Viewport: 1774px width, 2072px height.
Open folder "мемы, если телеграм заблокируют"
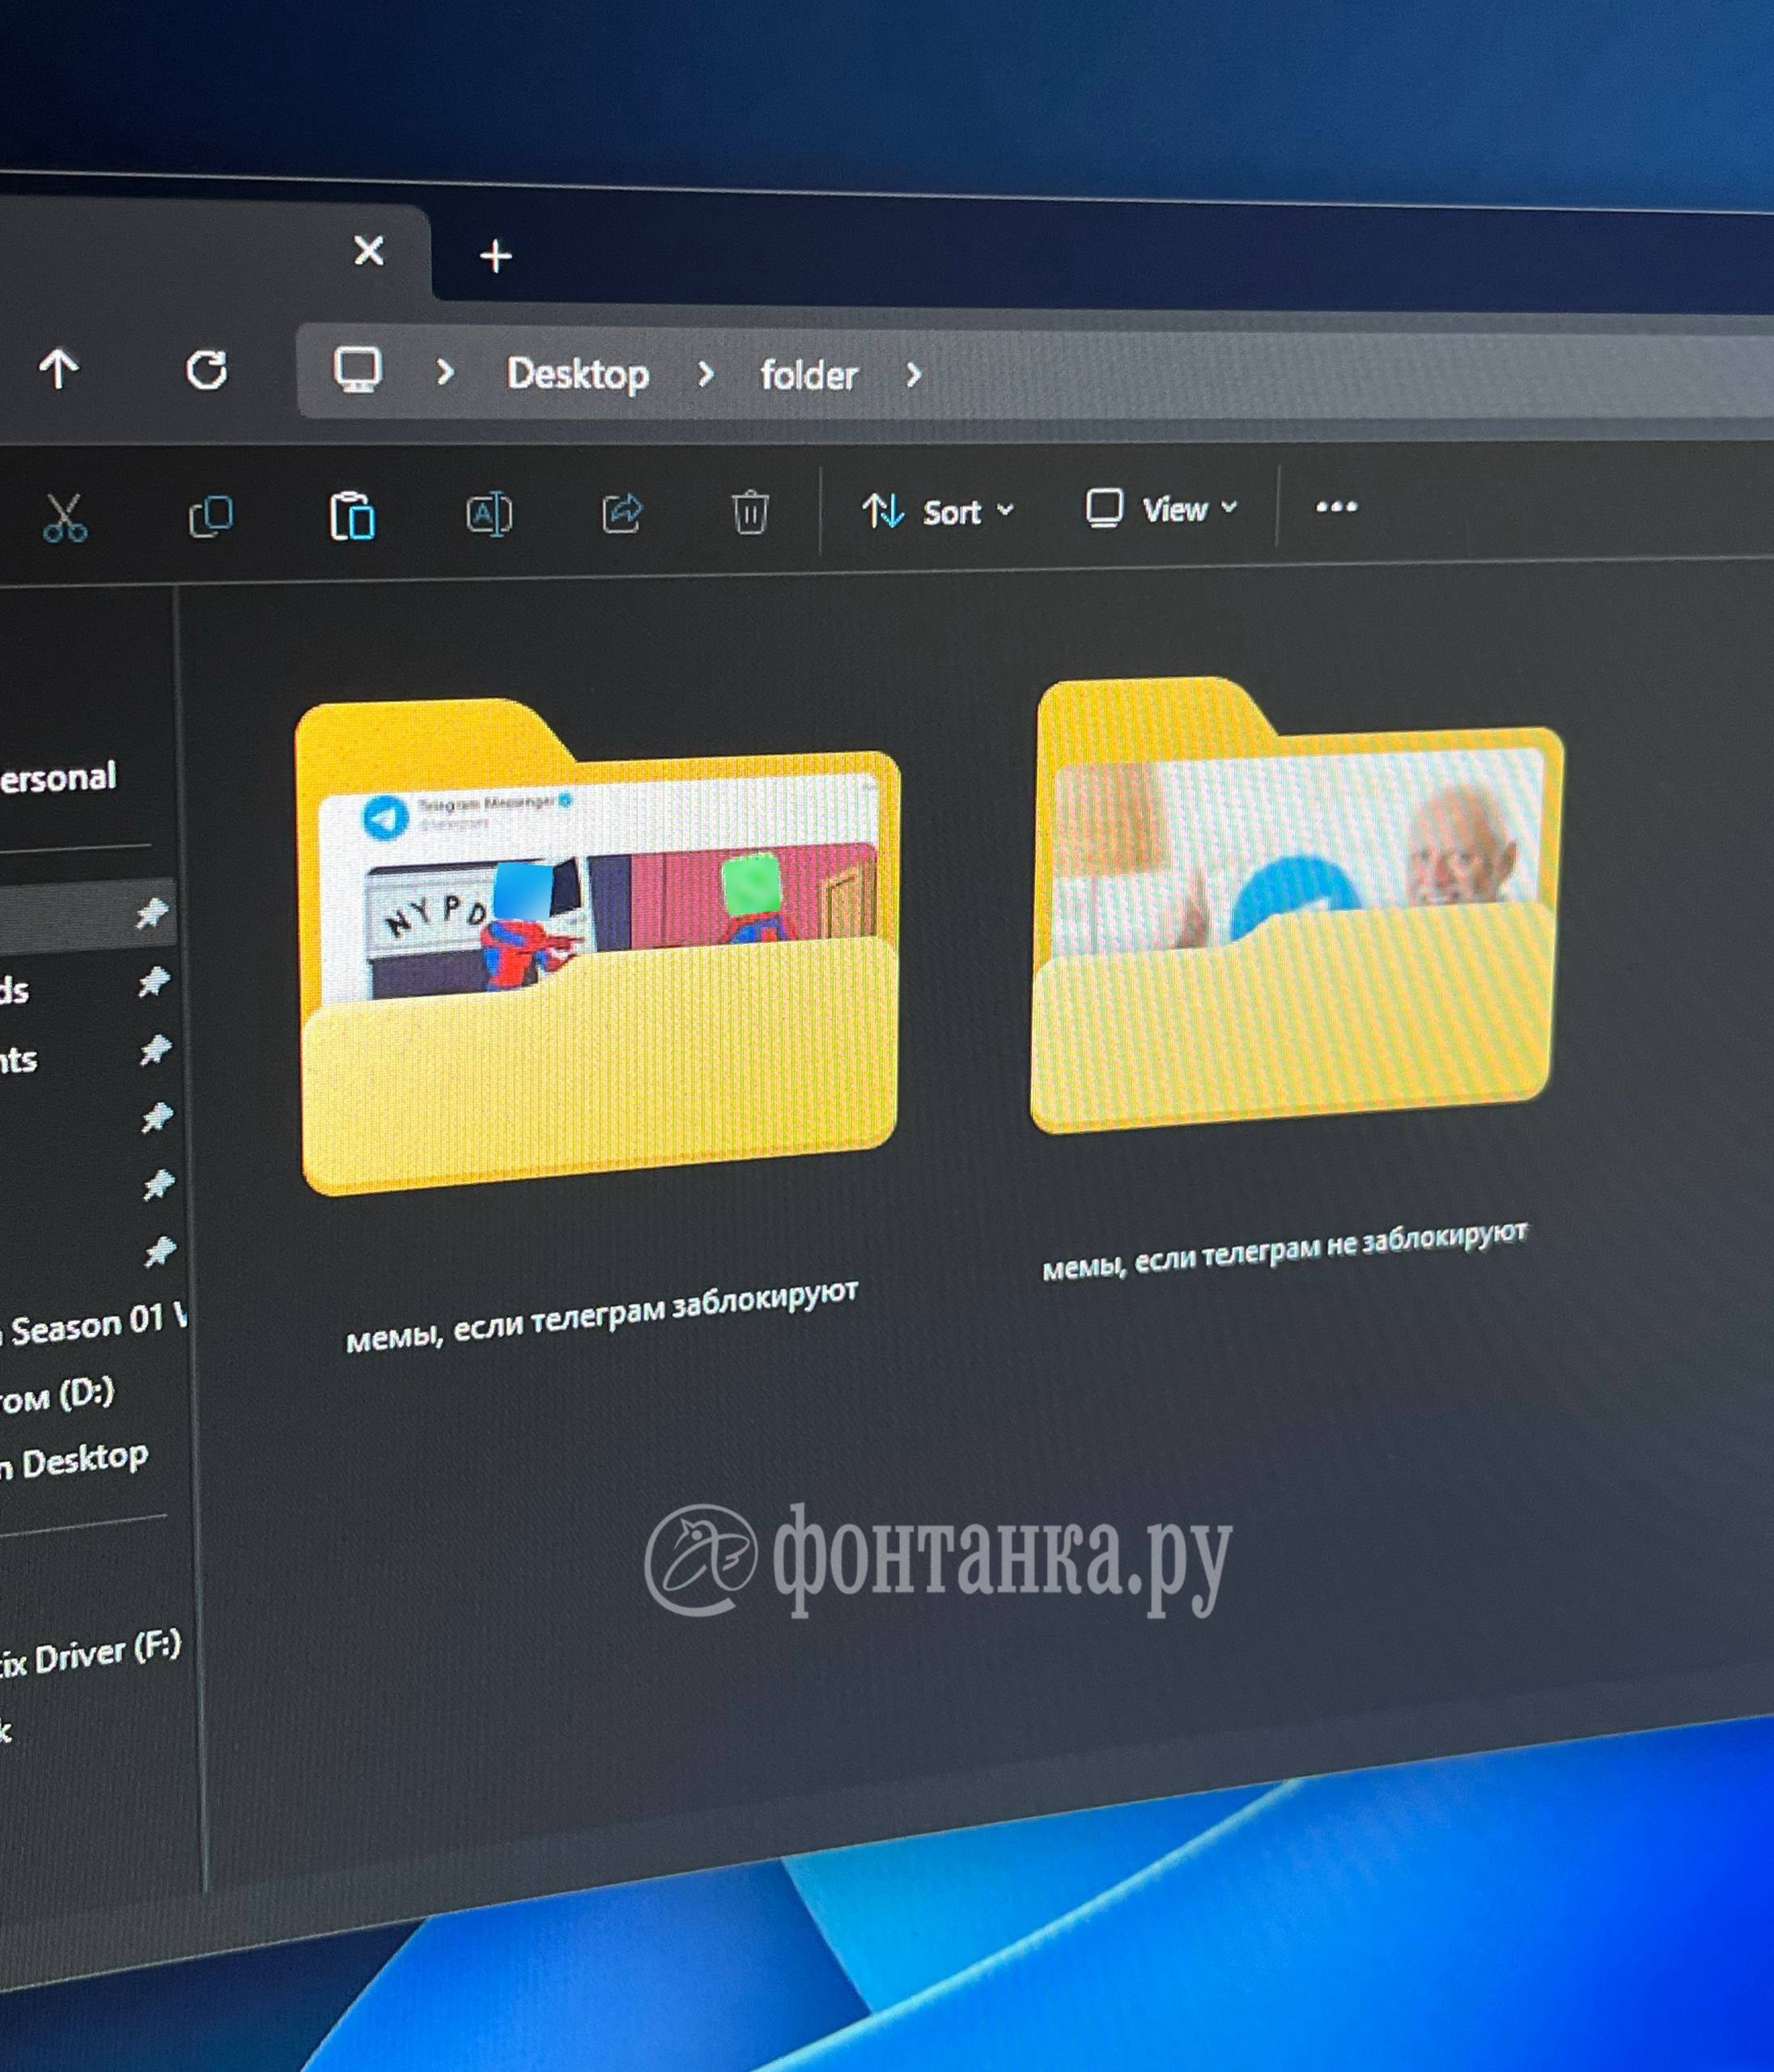(598, 950)
